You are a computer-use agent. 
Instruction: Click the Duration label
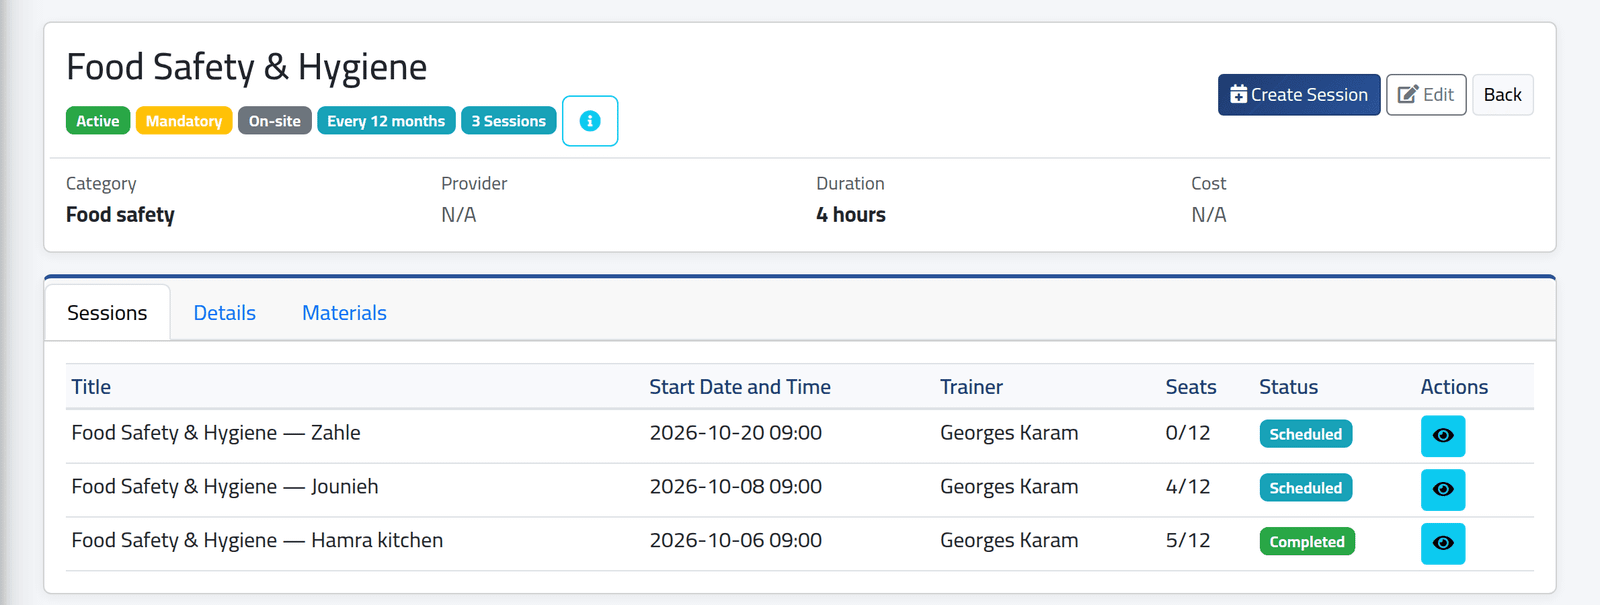(x=850, y=184)
